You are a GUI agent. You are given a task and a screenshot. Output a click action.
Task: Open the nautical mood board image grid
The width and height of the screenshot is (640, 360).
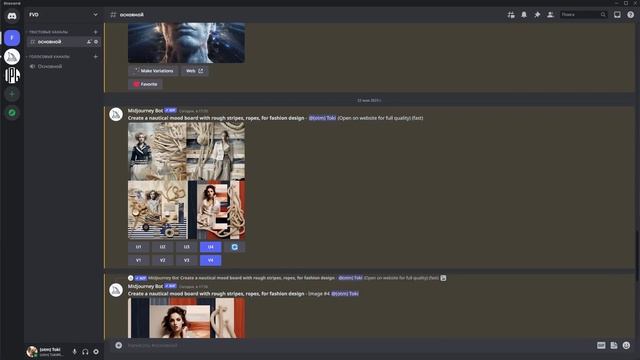(x=187, y=181)
